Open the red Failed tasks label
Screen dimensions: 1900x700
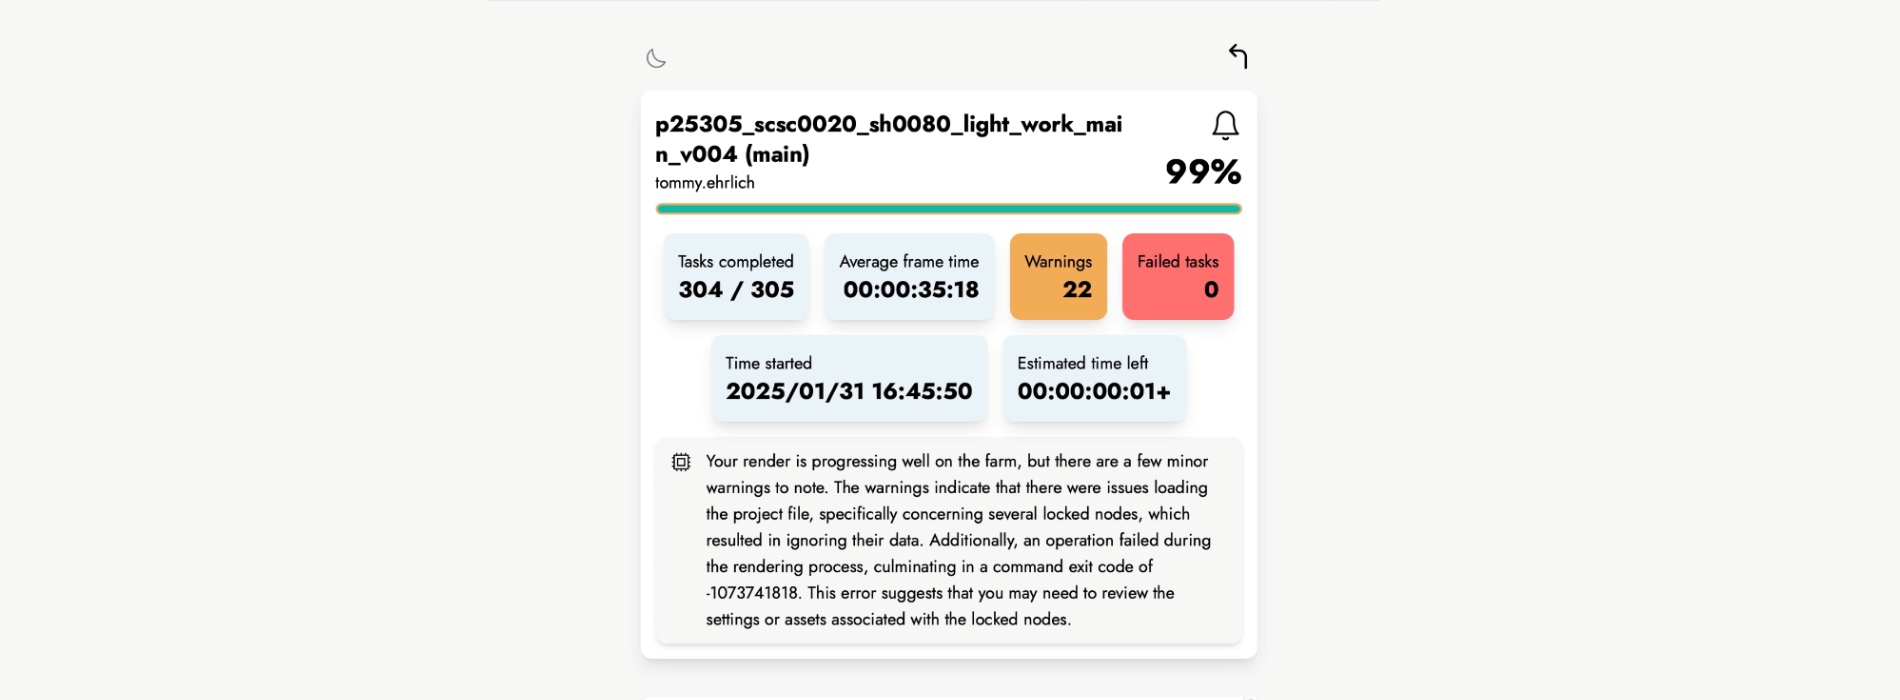click(1177, 262)
